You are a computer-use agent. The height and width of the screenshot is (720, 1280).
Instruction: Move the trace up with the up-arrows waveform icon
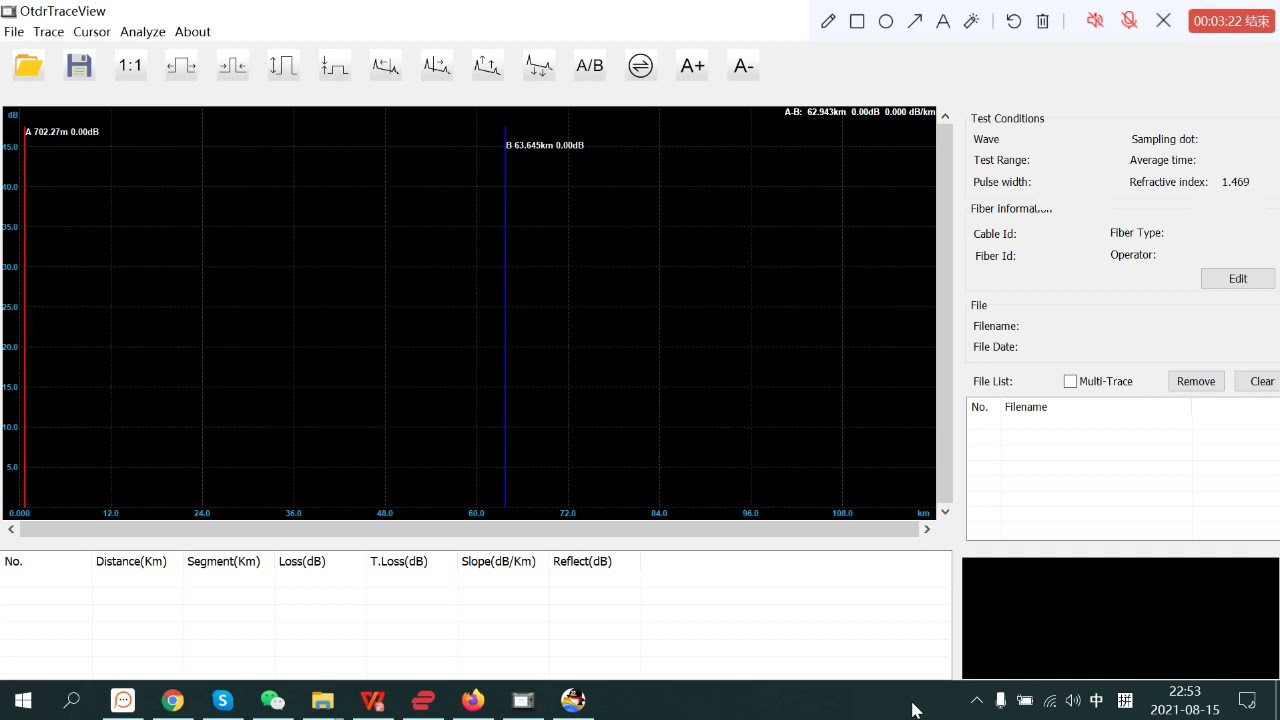pos(488,66)
